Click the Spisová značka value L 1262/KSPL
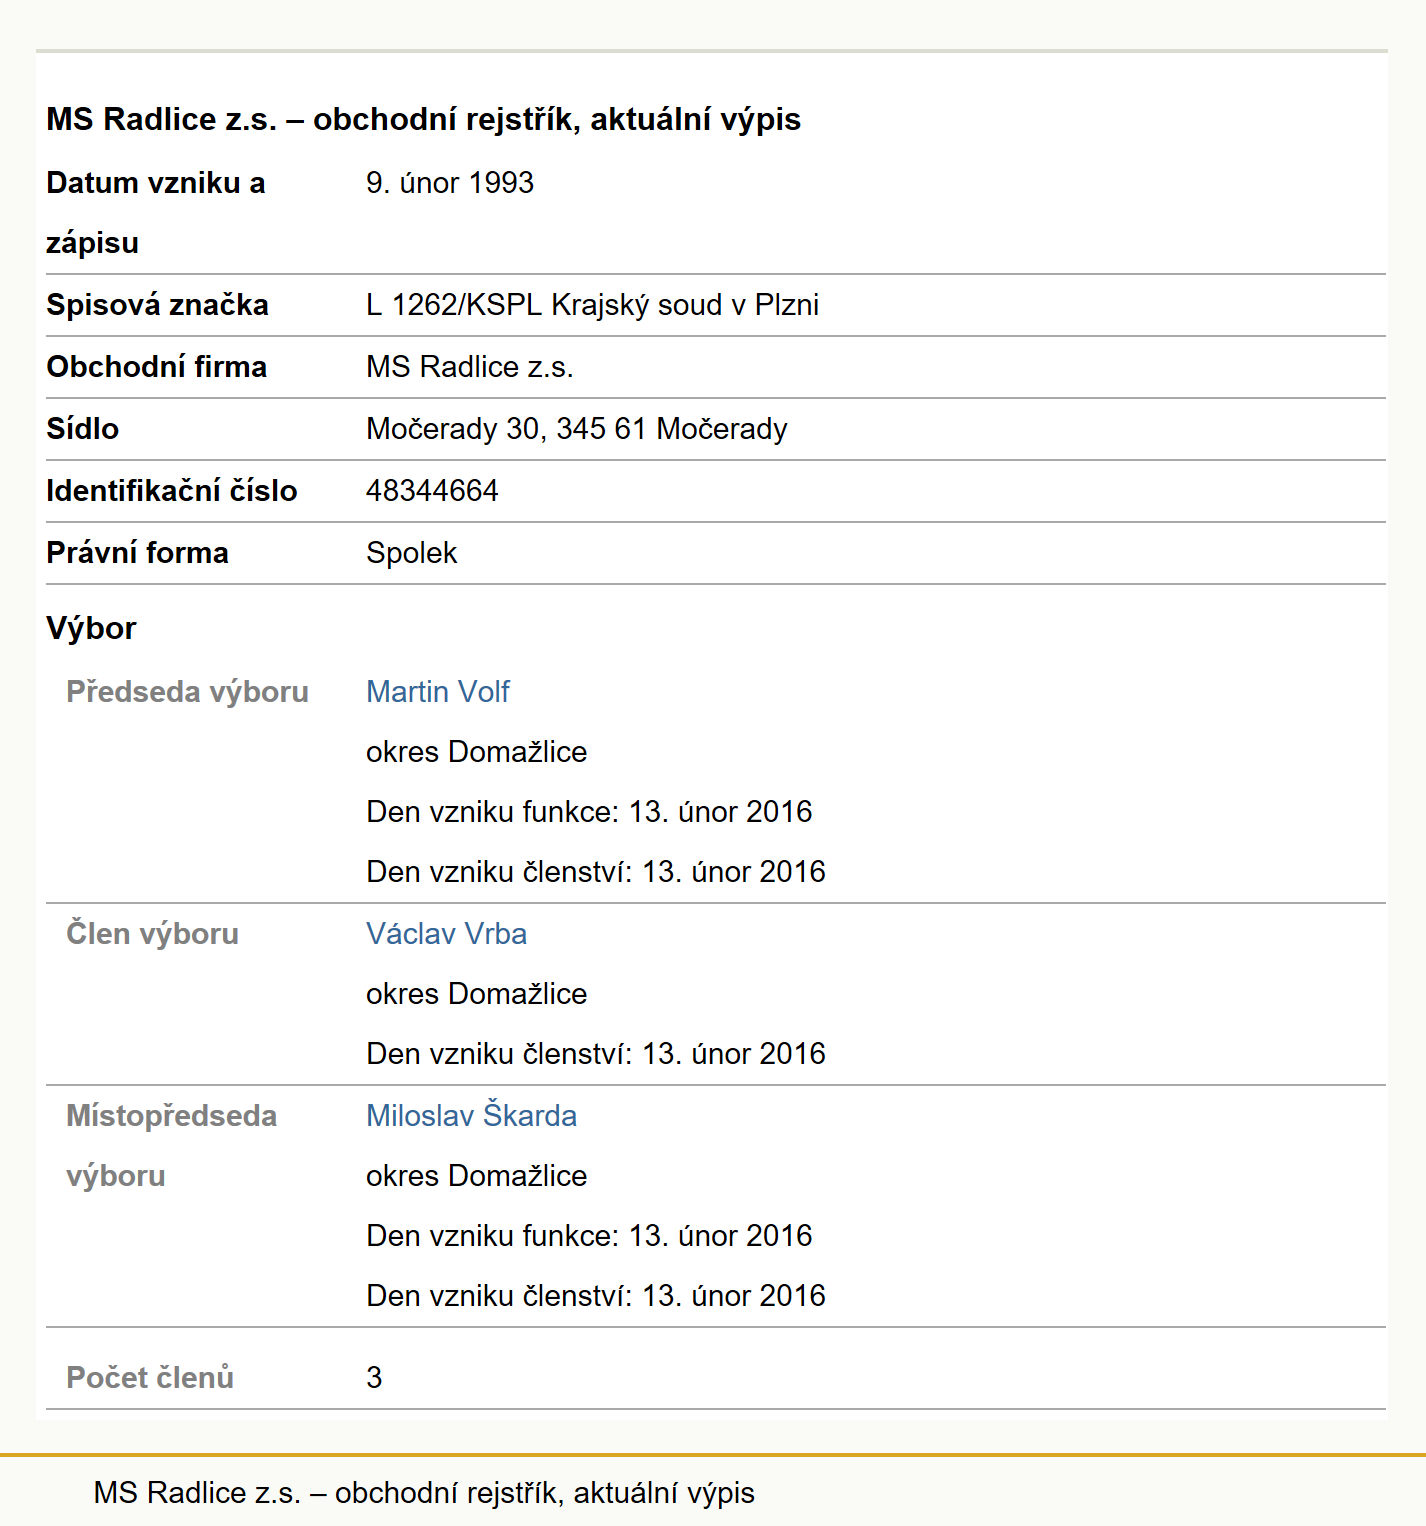 coord(592,304)
